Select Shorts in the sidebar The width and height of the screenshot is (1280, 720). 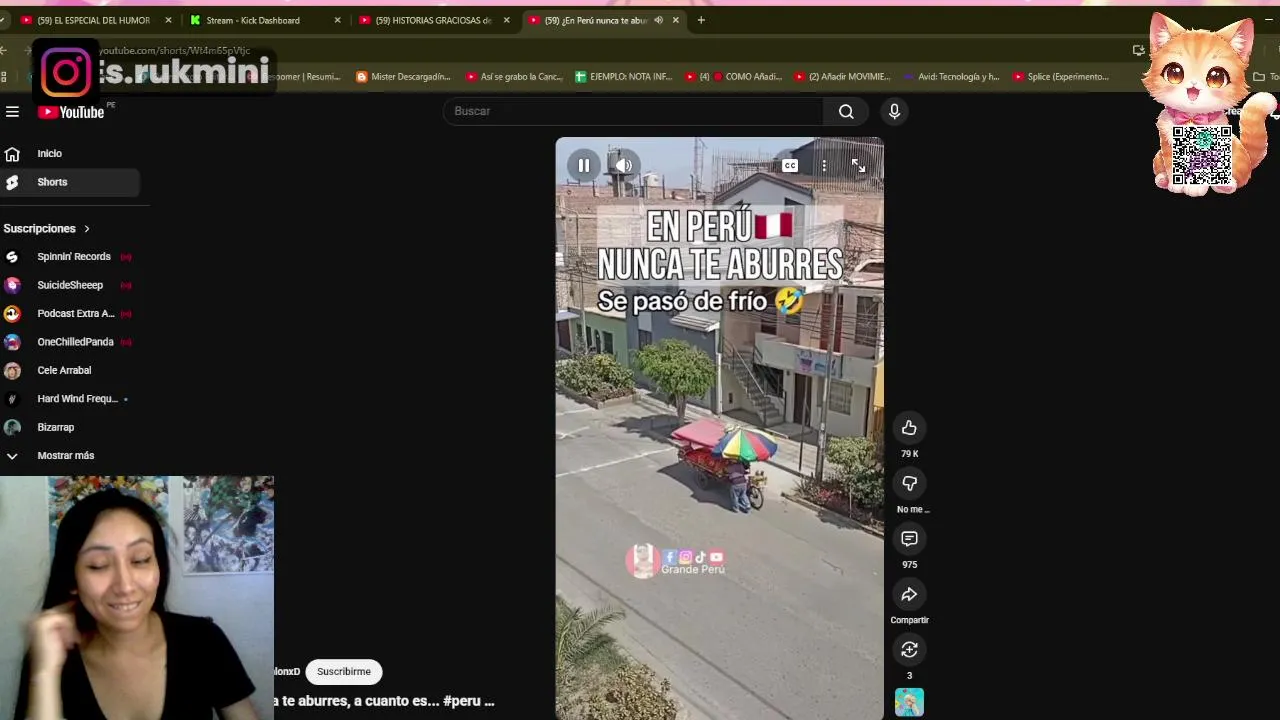[69, 182]
